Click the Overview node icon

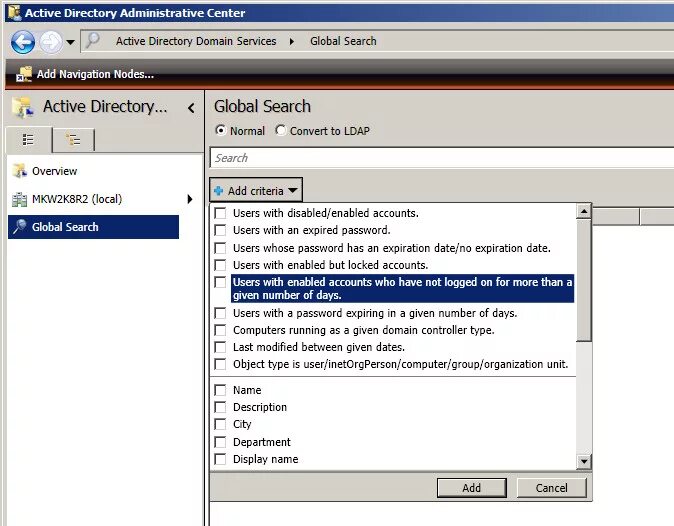pos(20,171)
